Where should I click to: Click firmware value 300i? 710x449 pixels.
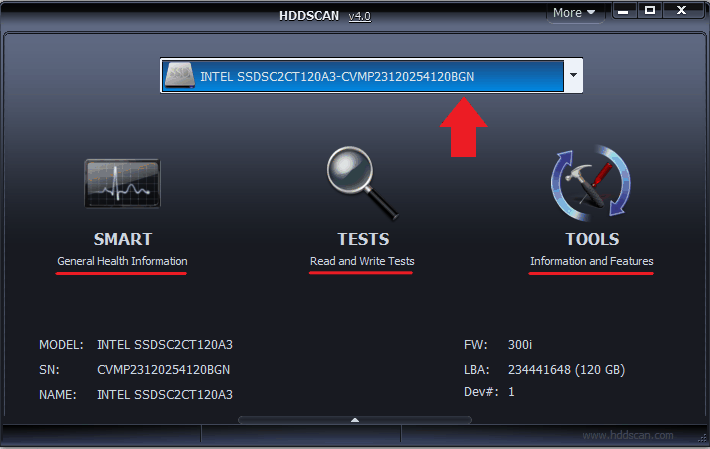[520, 345]
